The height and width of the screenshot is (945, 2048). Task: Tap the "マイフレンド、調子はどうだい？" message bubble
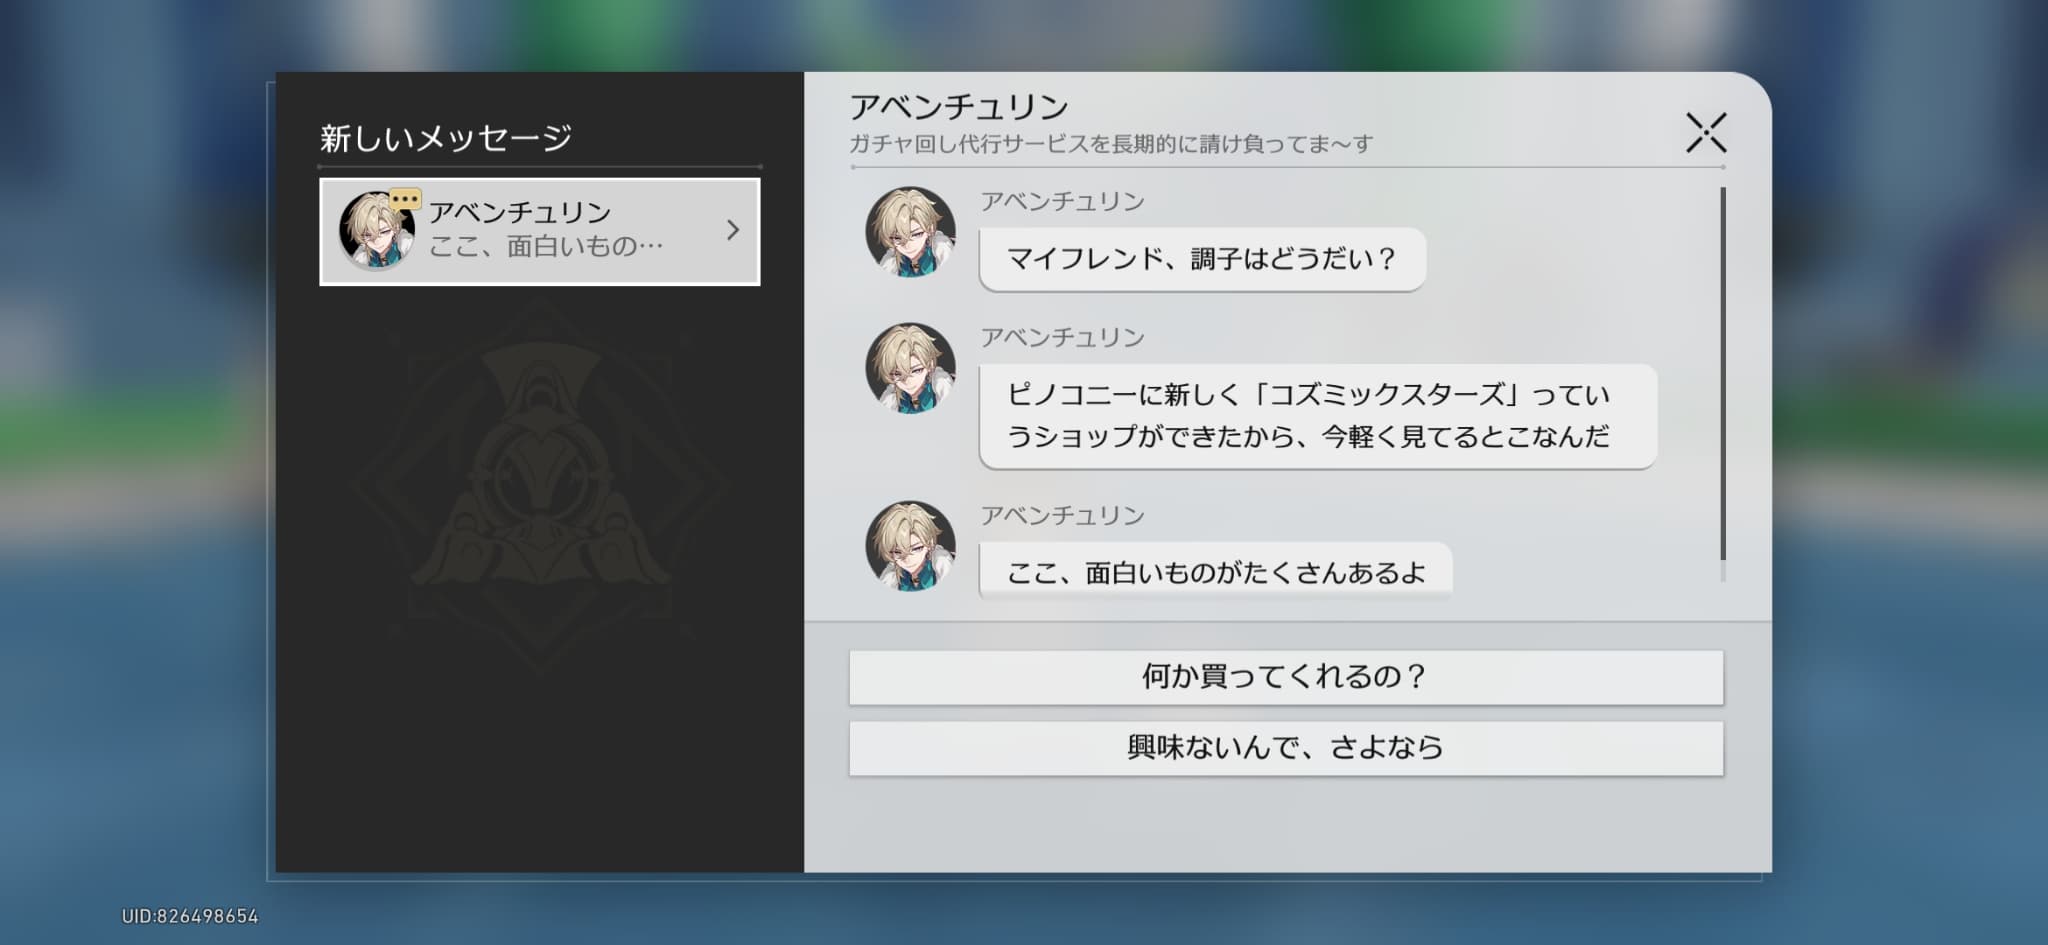pyautogui.click(x=1201, y=260)
